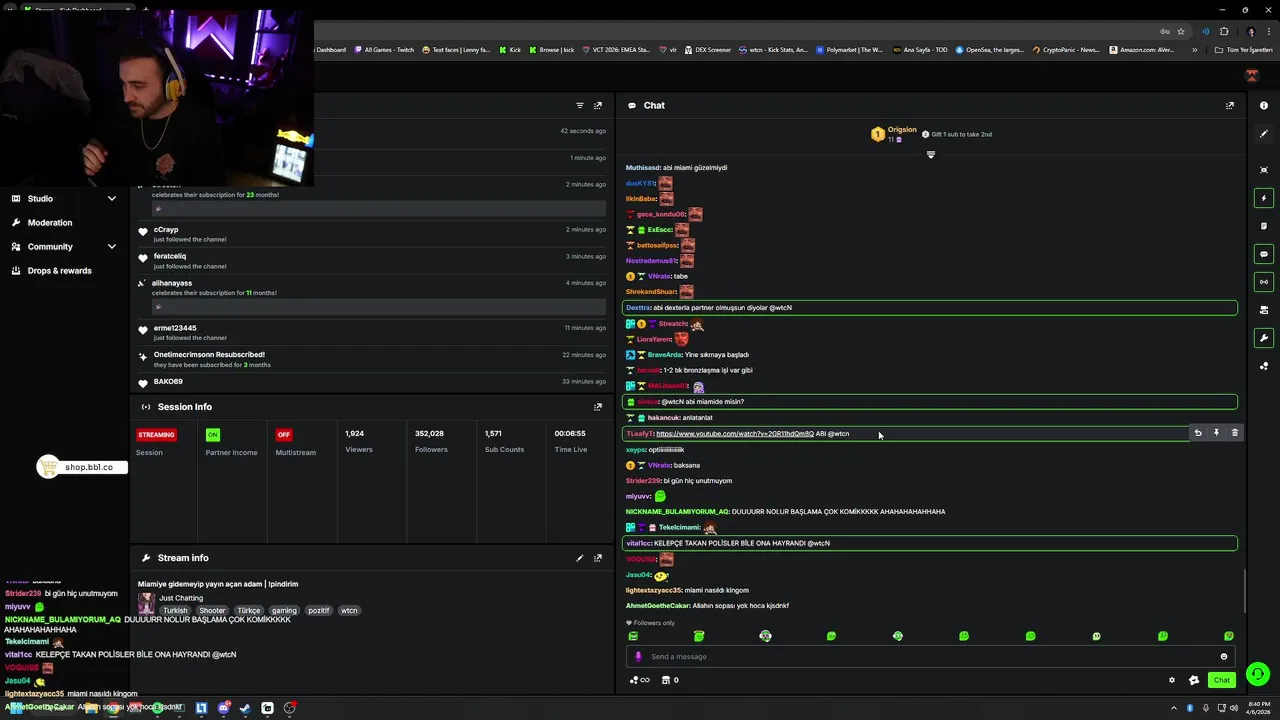Screen dimensions: 1280x720
Task: Edit stream info with pencil icon
Action: [x=580, y=558]
